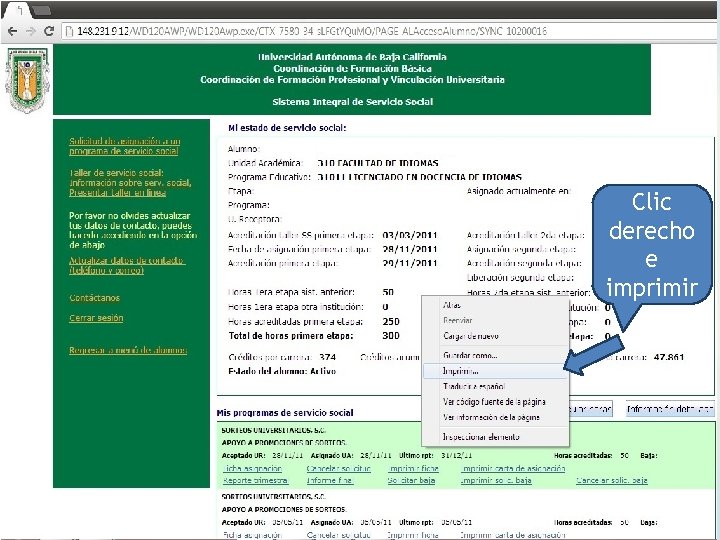The height and width of the screenshot is (540, 720).
Task: Click Cancelar solicitud in the green program row
Action: point(338,468)
